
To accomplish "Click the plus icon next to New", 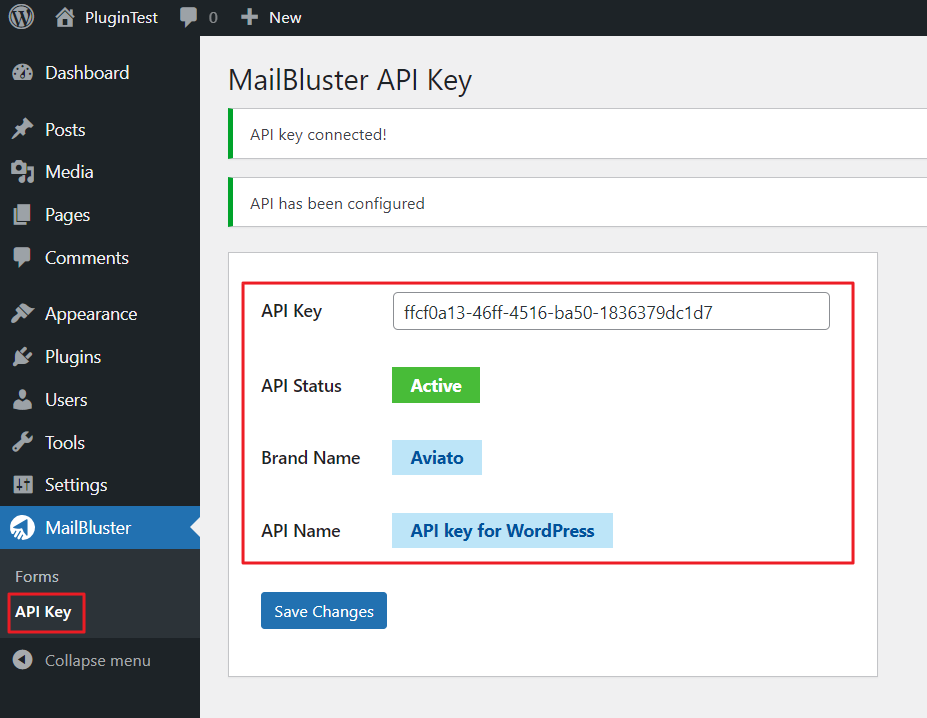I will click(250, 17).
